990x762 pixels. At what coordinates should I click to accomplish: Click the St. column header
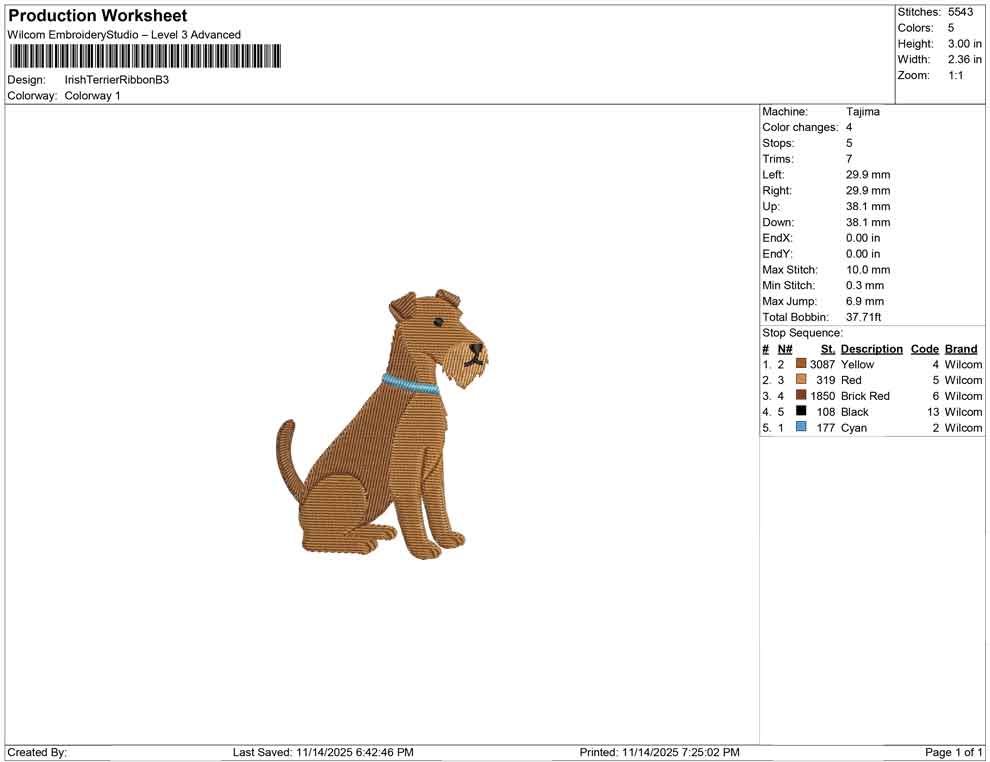826,348
